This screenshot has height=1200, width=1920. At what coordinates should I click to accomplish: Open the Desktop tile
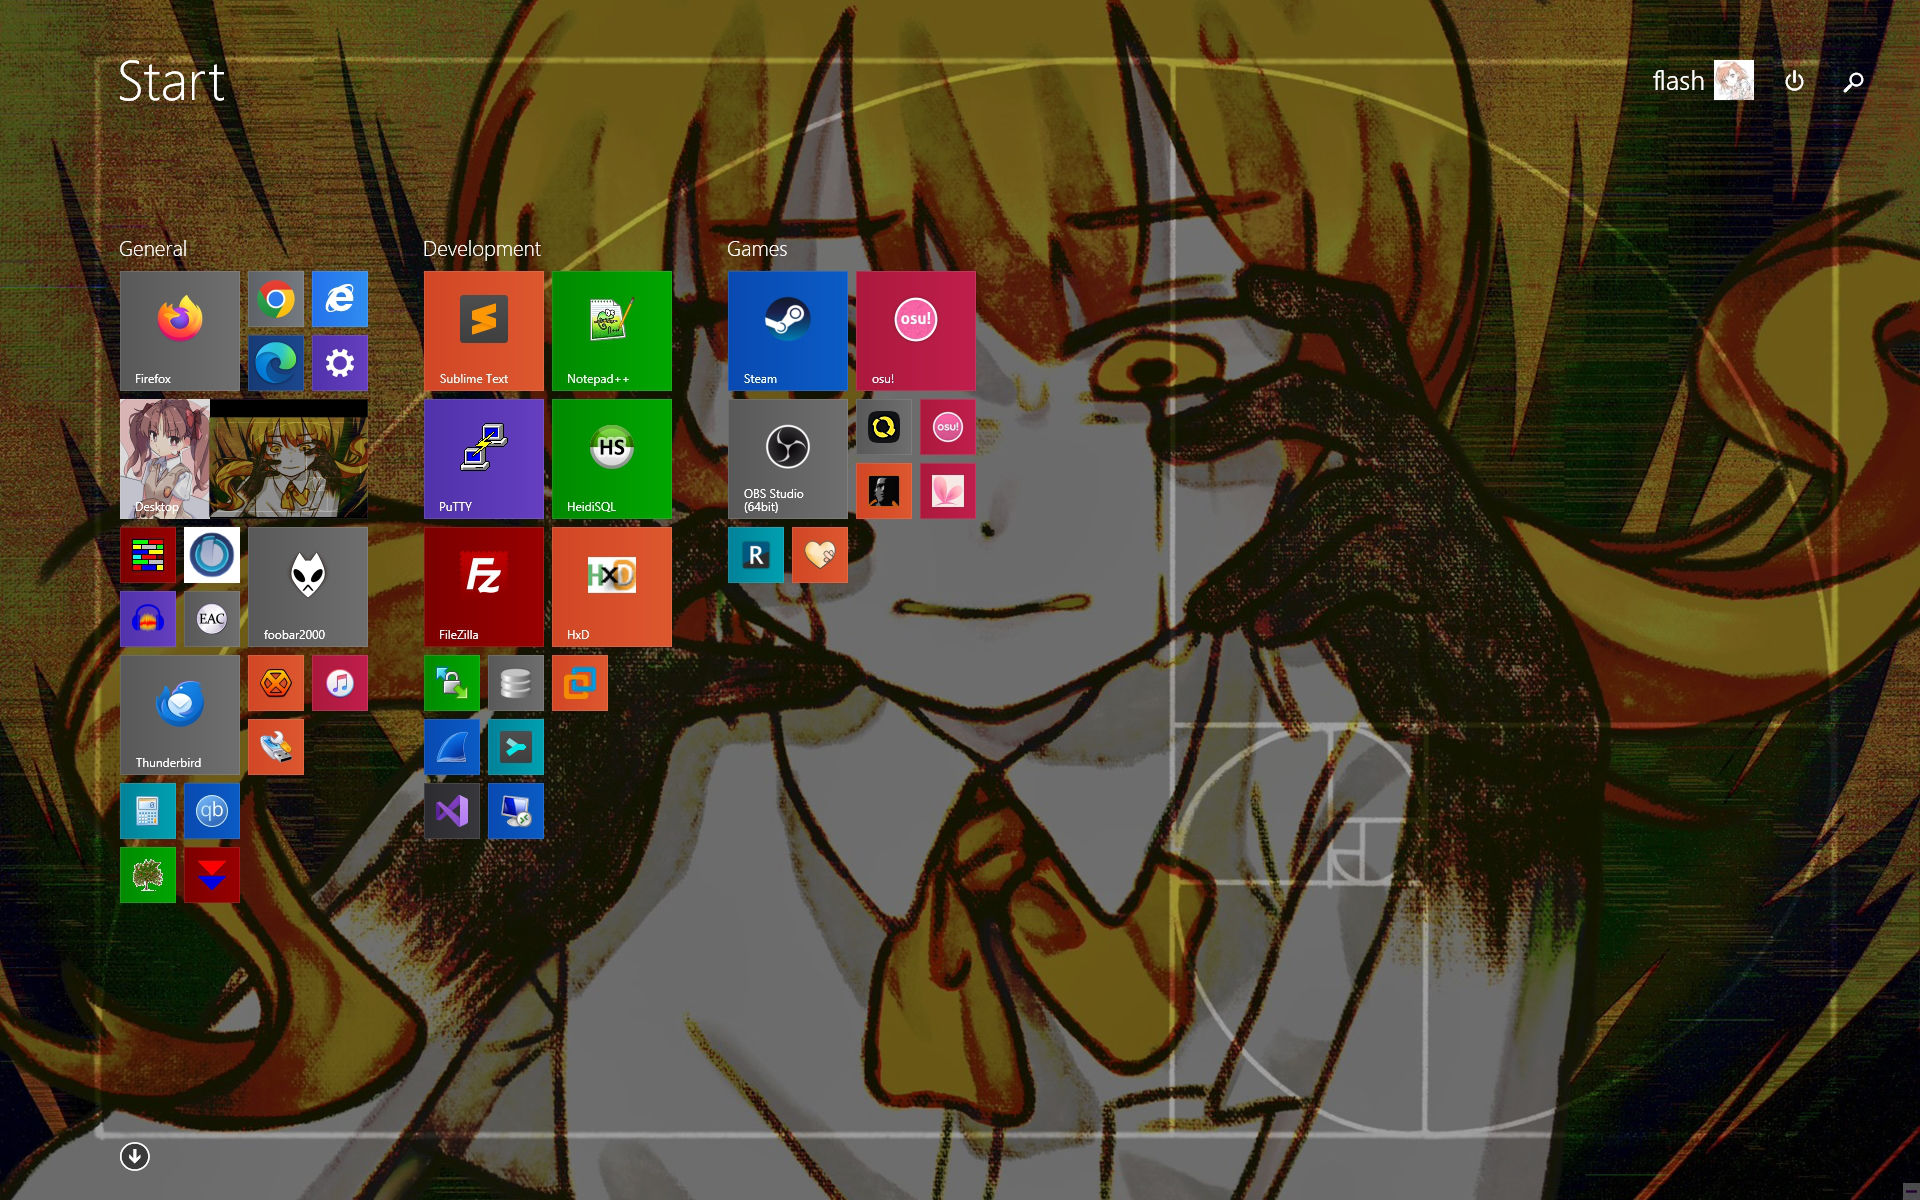click(244, 459)
